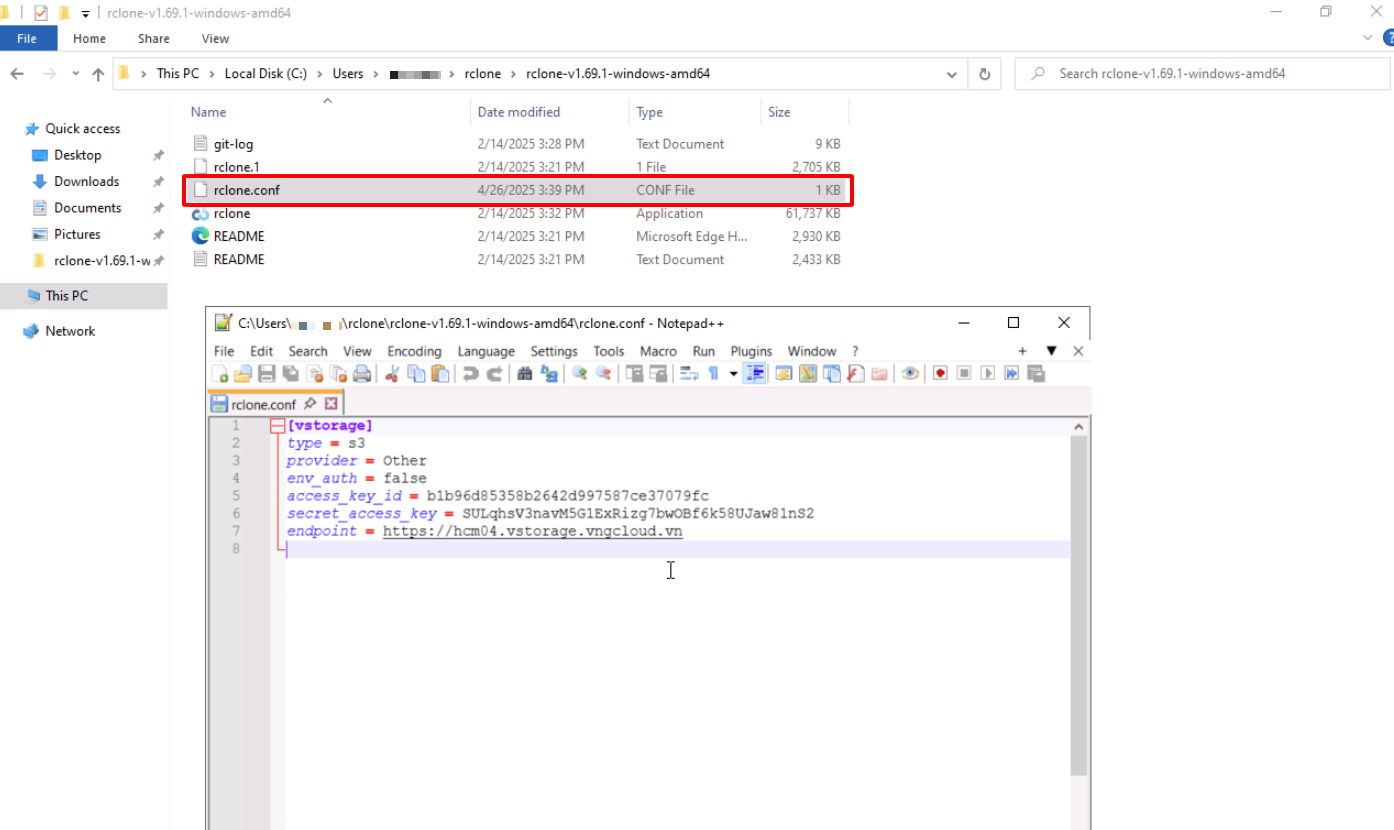1394x830 pixels.
Task: Click the Explorer search box
Action: click(1200, 74)
